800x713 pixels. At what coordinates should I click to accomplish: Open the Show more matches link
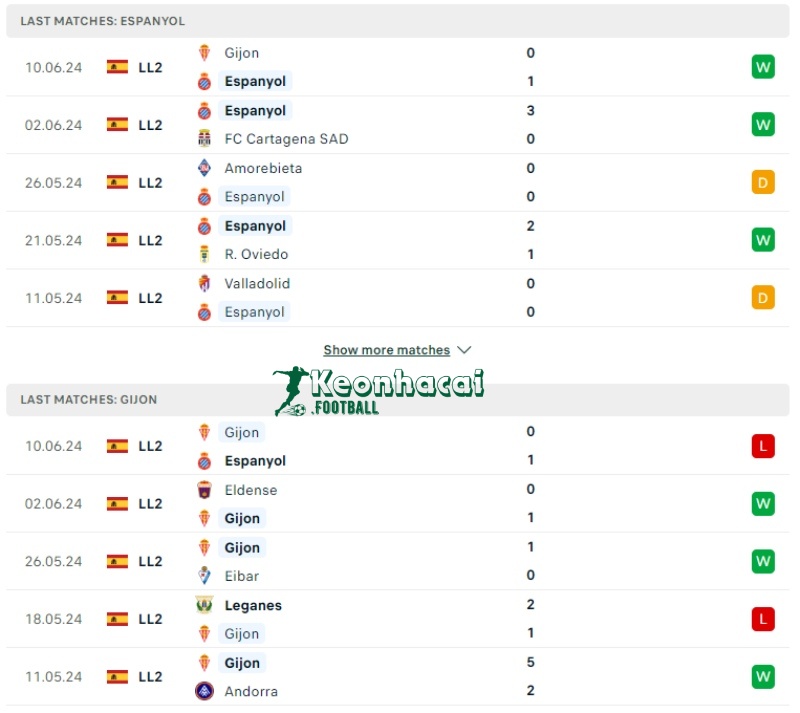387,350
